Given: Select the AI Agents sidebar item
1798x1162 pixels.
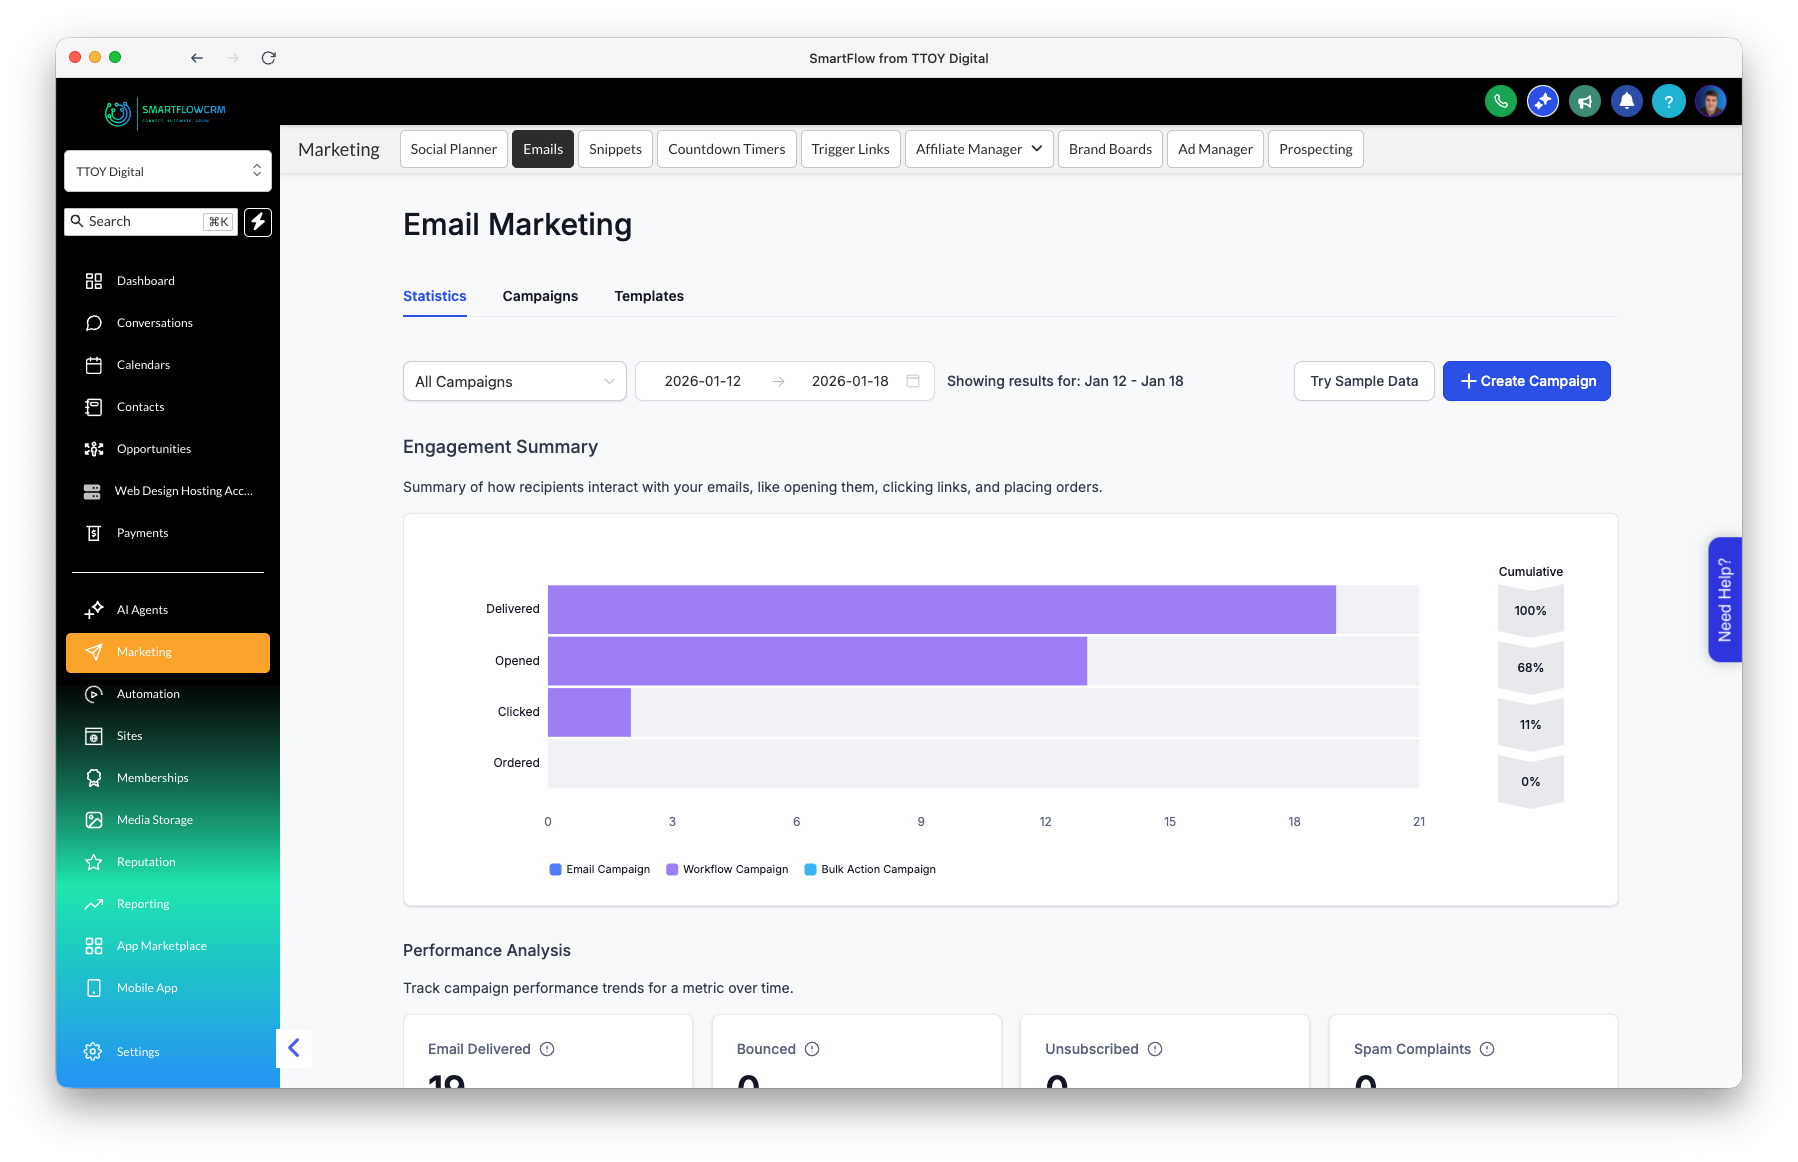Looking at the screenshot, I should pyautogui.click(x=141, y=609).
